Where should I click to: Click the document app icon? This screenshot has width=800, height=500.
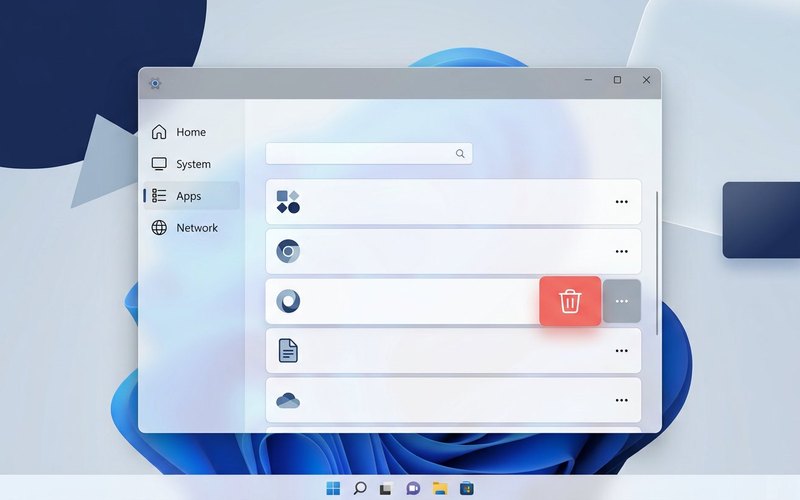[x=288, y=351]
